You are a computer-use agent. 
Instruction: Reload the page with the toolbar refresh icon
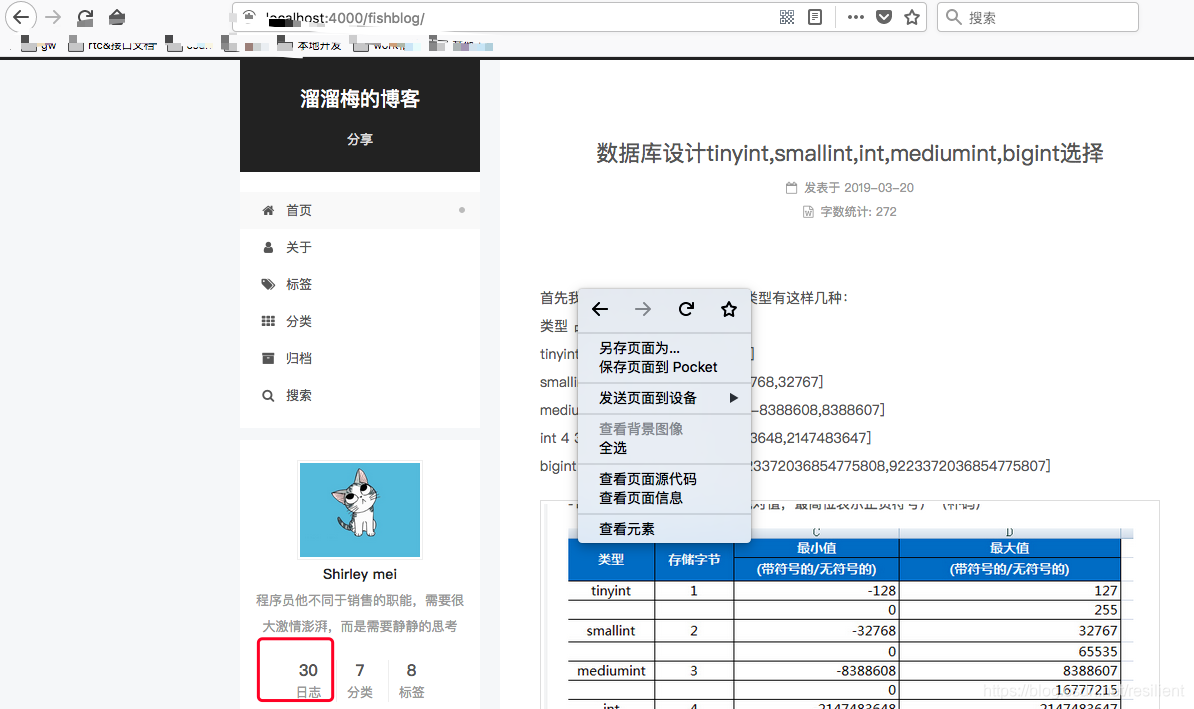(85, 17)
